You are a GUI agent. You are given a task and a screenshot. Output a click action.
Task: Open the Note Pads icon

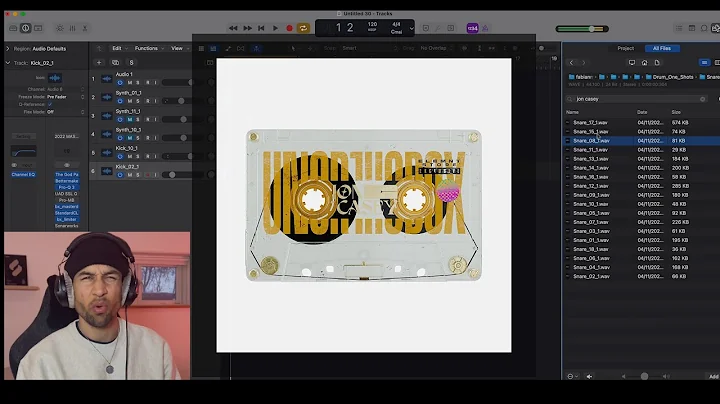(x=692, y=28)
